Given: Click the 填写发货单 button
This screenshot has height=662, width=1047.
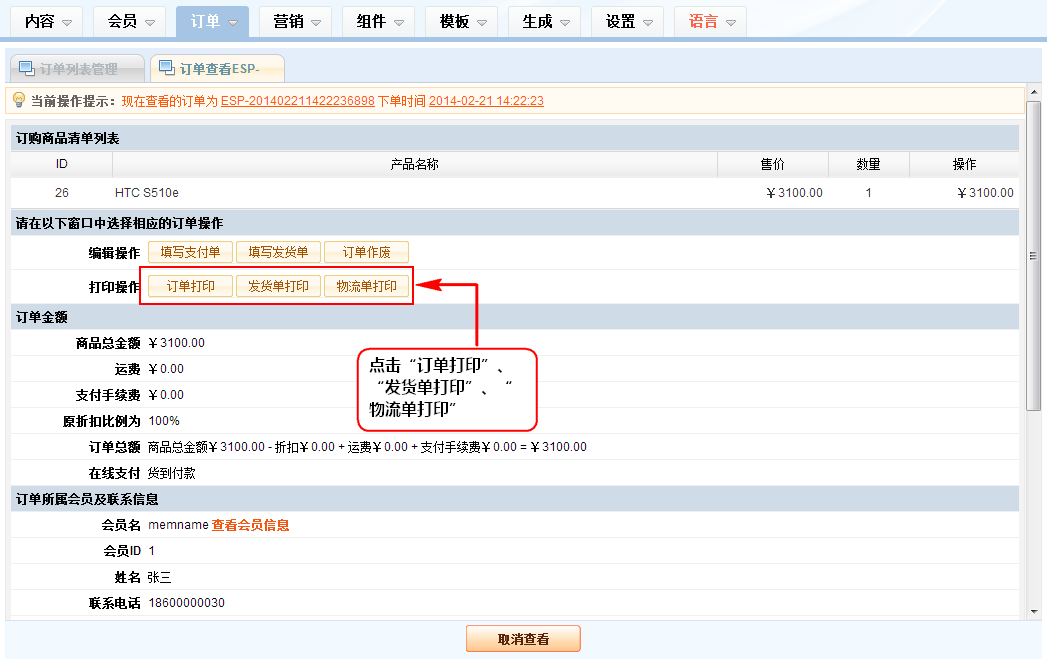Looking at the screenshot, I should point(278,252).
